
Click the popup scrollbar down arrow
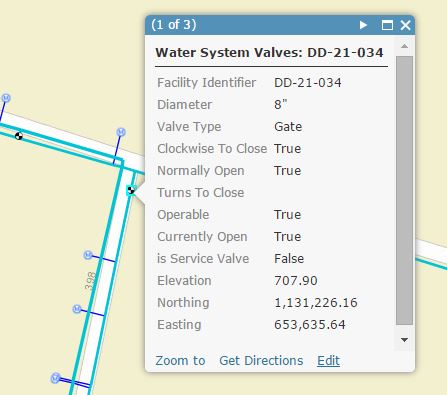(x=404, y=340)
